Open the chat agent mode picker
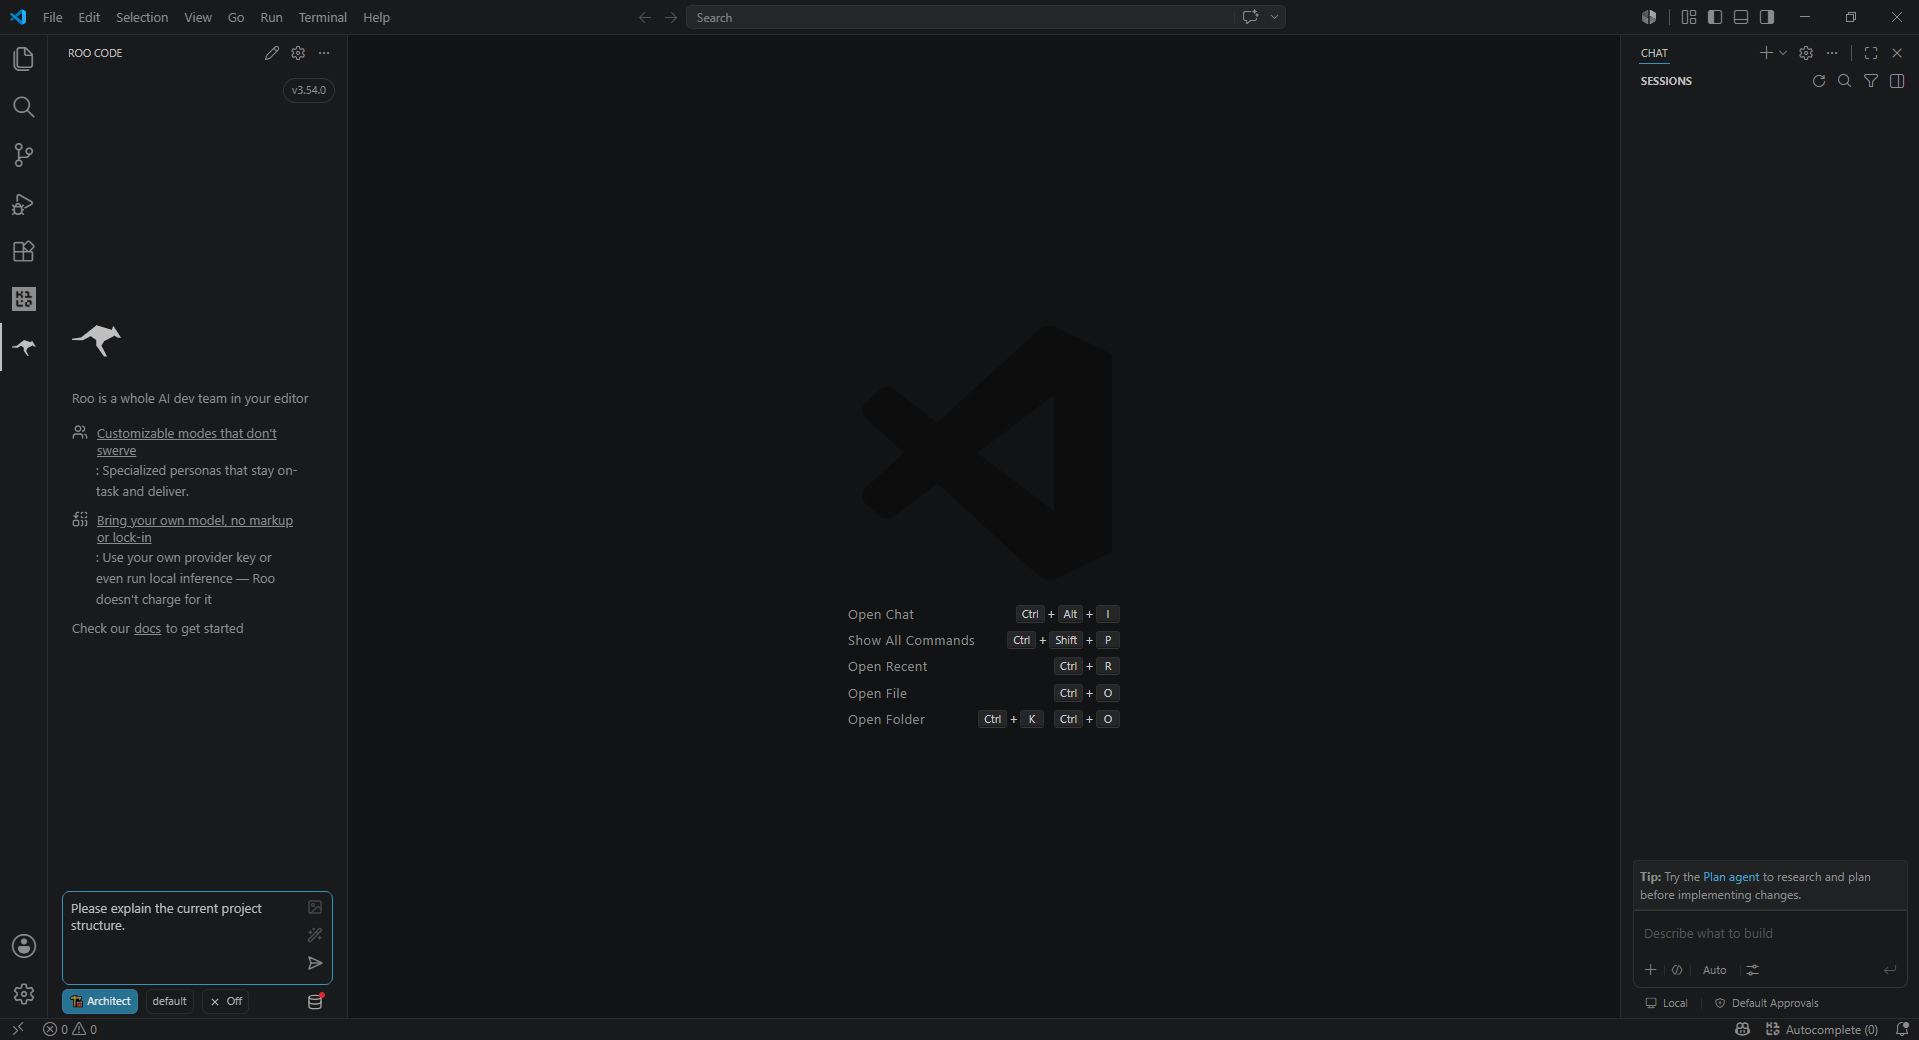 coord(1677,970)
